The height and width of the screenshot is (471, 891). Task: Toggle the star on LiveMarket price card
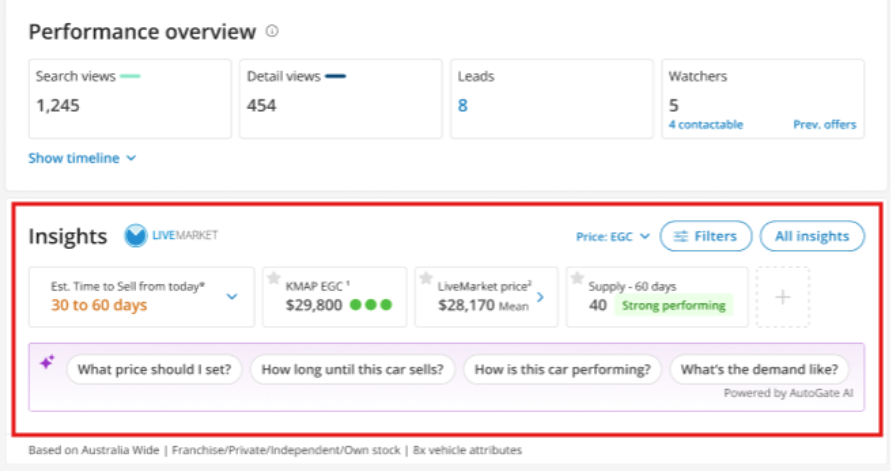click(426, 279)
